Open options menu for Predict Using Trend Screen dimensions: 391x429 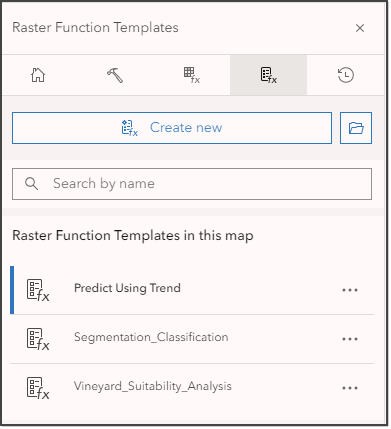[x=350, y=290]
